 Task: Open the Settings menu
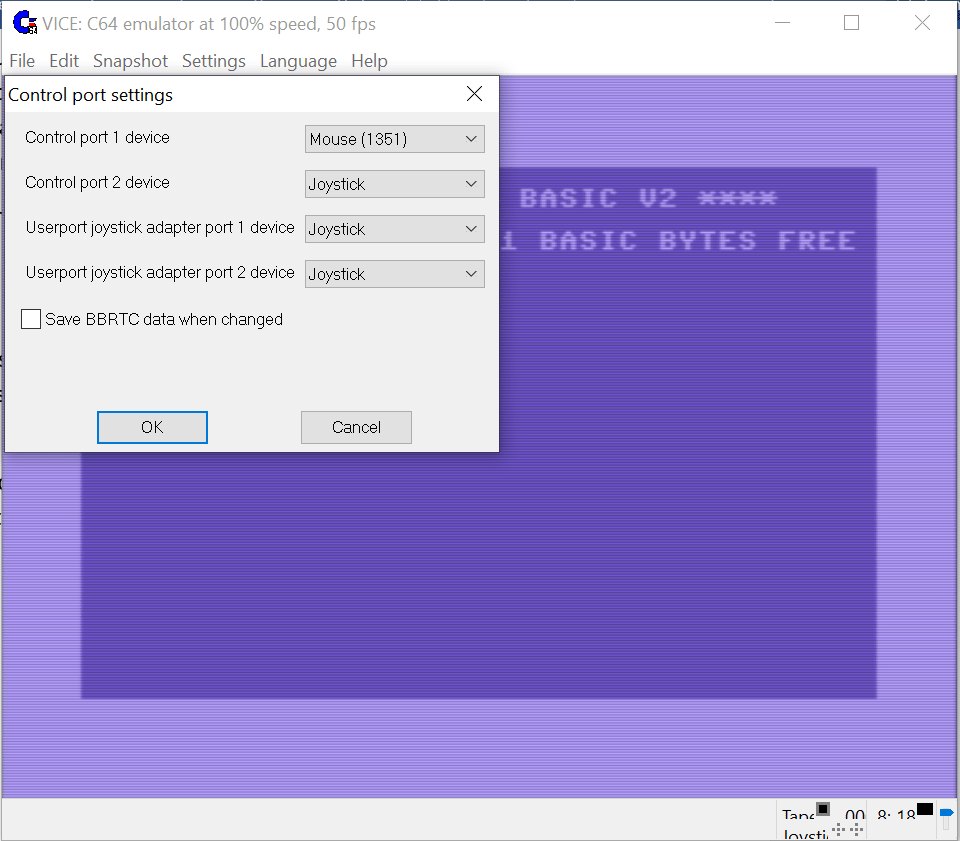(213, 61)
